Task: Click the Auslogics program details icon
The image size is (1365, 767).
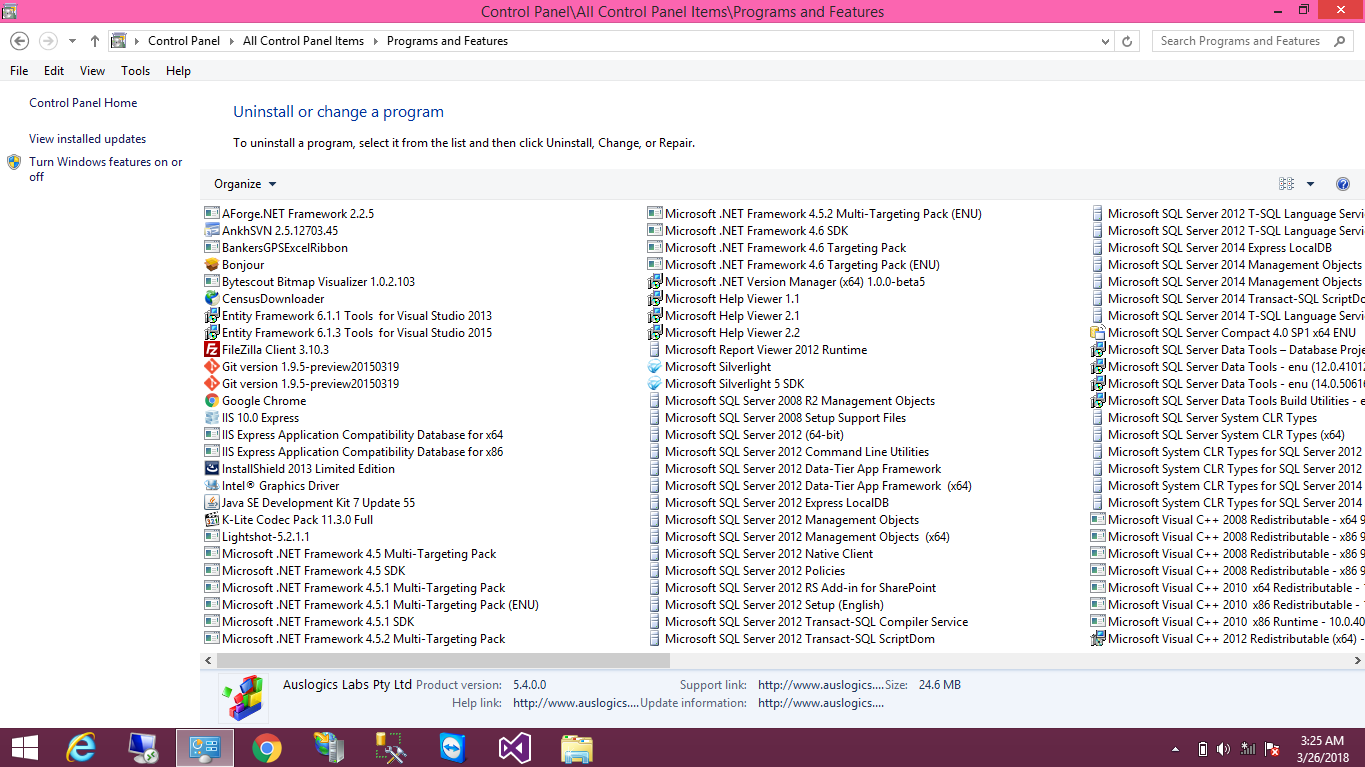Action: coord(244,697)
